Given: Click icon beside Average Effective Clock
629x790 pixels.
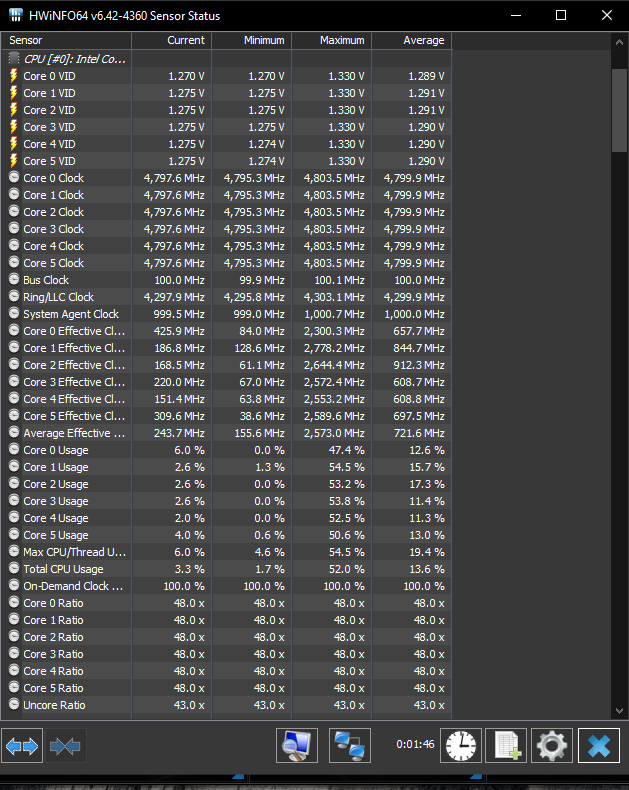Looking at the screenshot, I should click(x=14, y=432).
